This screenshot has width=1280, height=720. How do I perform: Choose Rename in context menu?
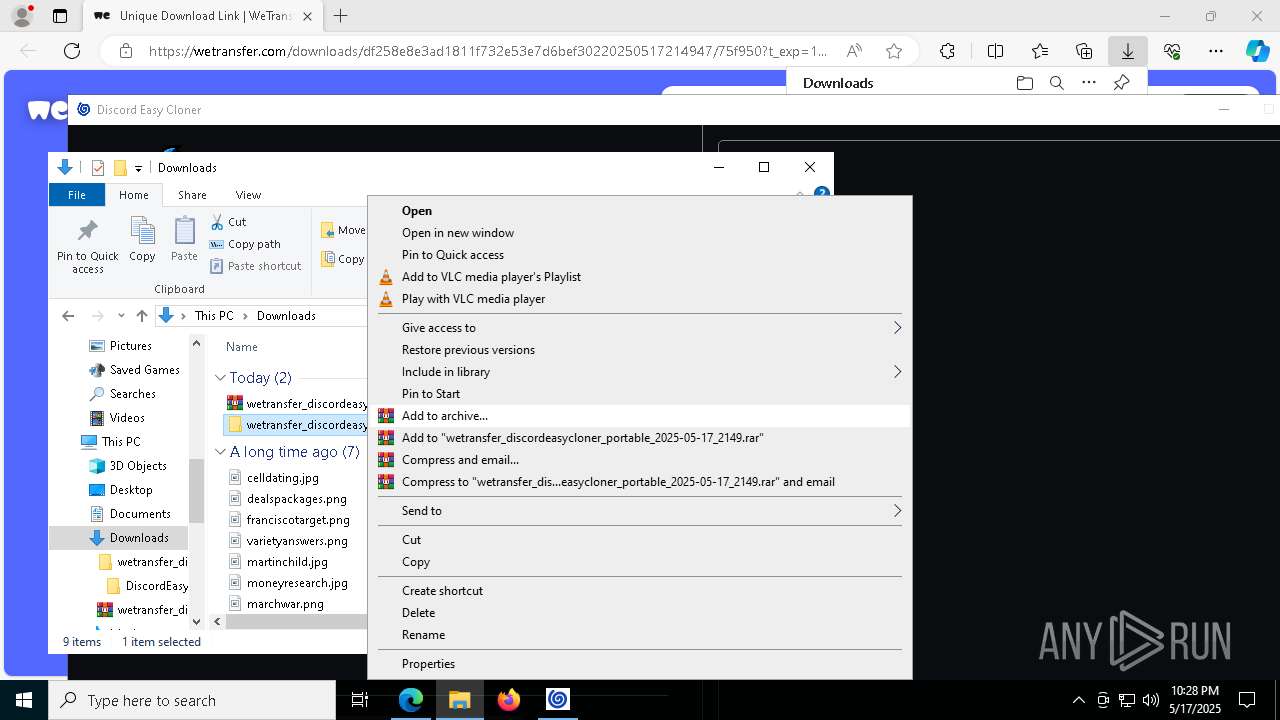coord(641,635)
